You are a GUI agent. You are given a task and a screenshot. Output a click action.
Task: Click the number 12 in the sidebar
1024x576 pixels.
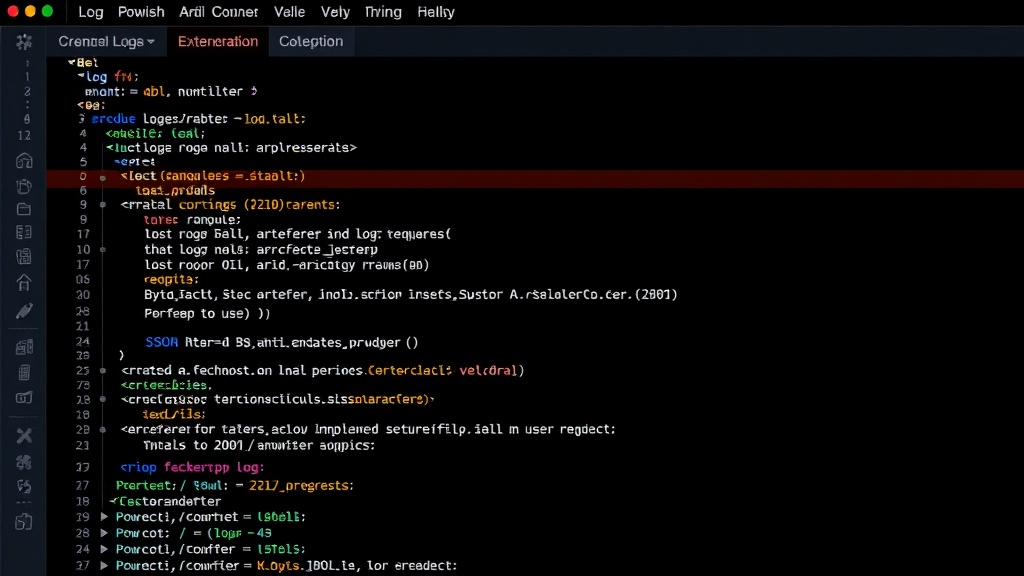click(x=24, y=135)
